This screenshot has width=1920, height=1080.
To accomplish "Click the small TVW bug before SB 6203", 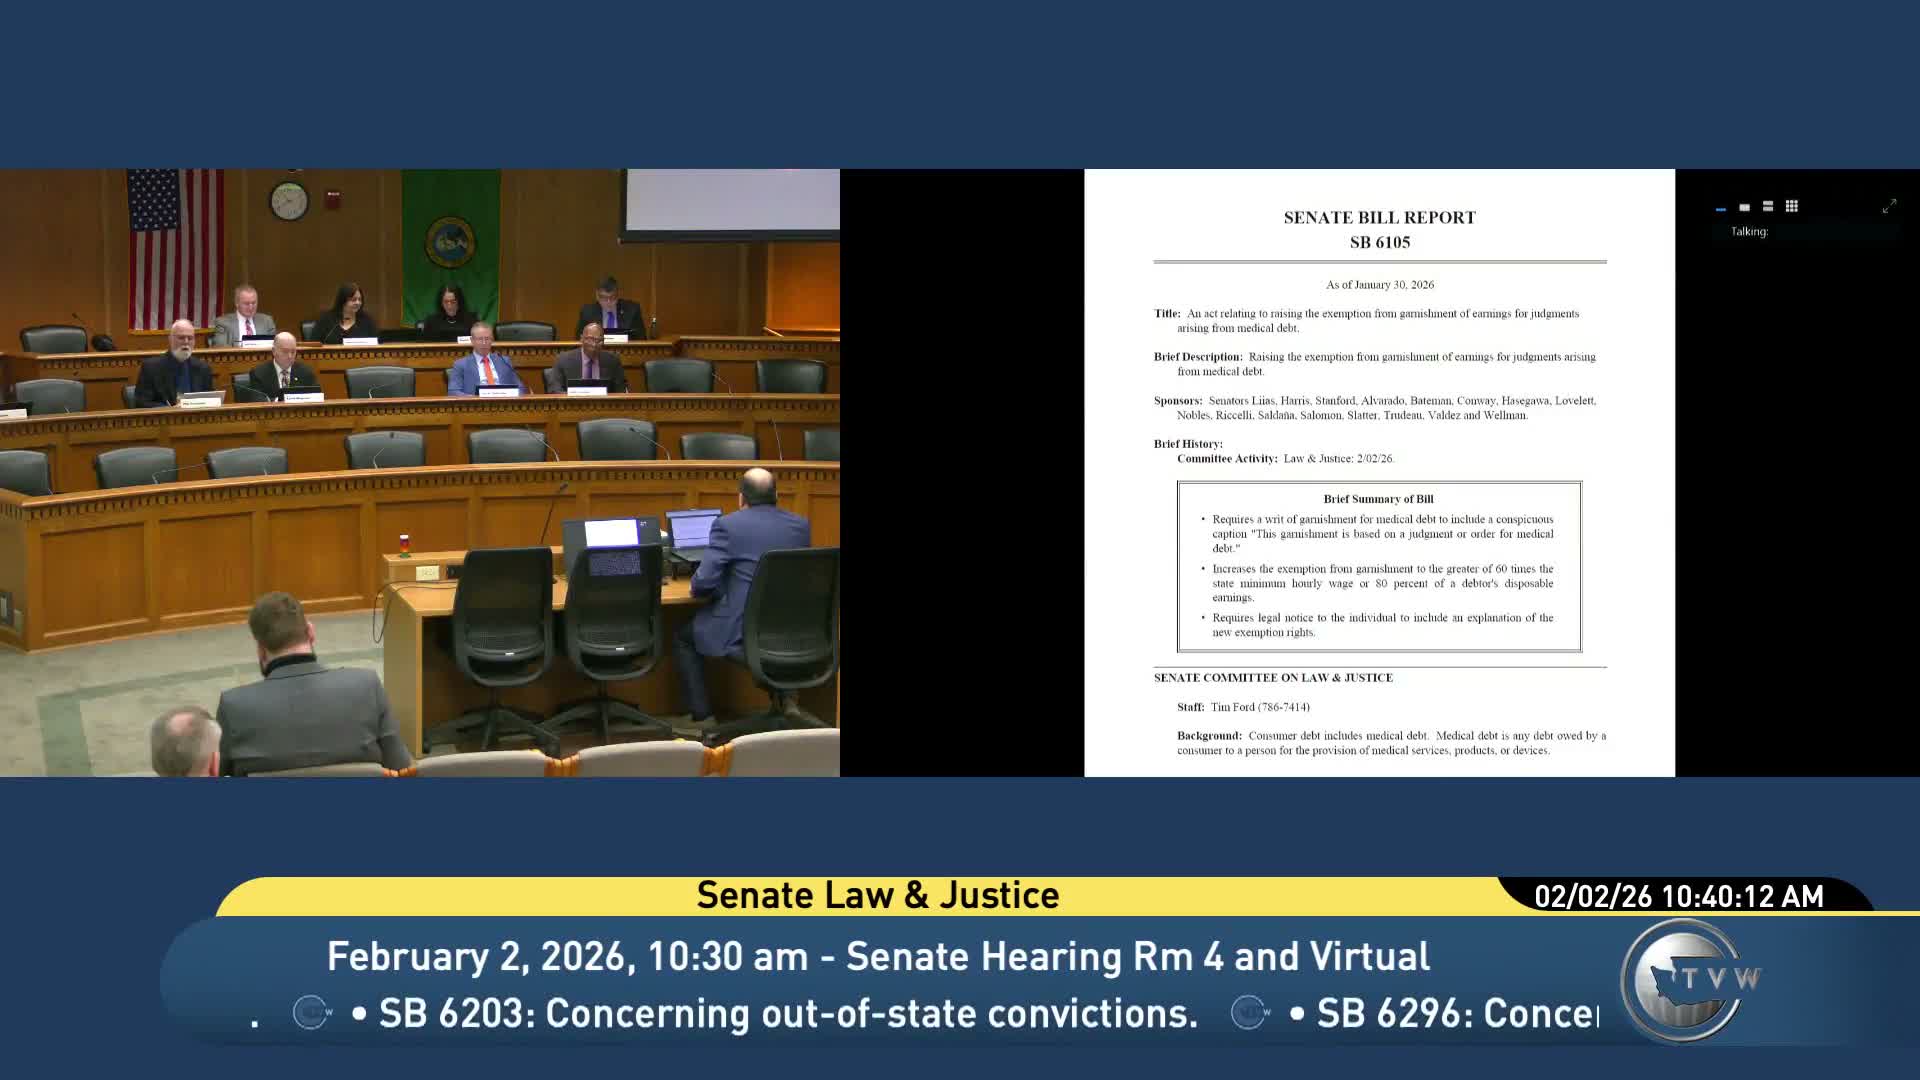I will point(310,1013).
